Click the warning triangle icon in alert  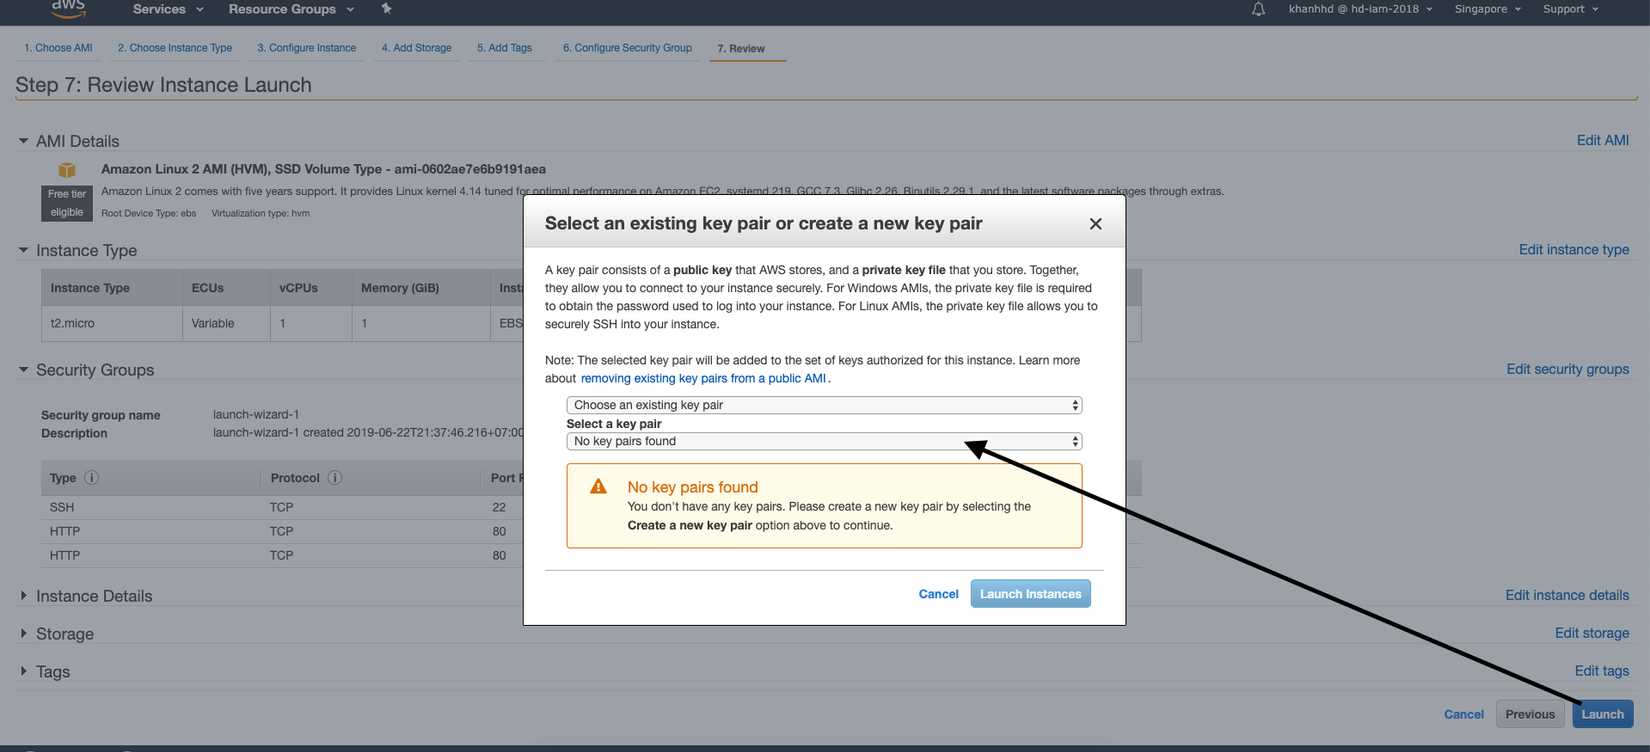pyautogui.click(x=598, y=487)
